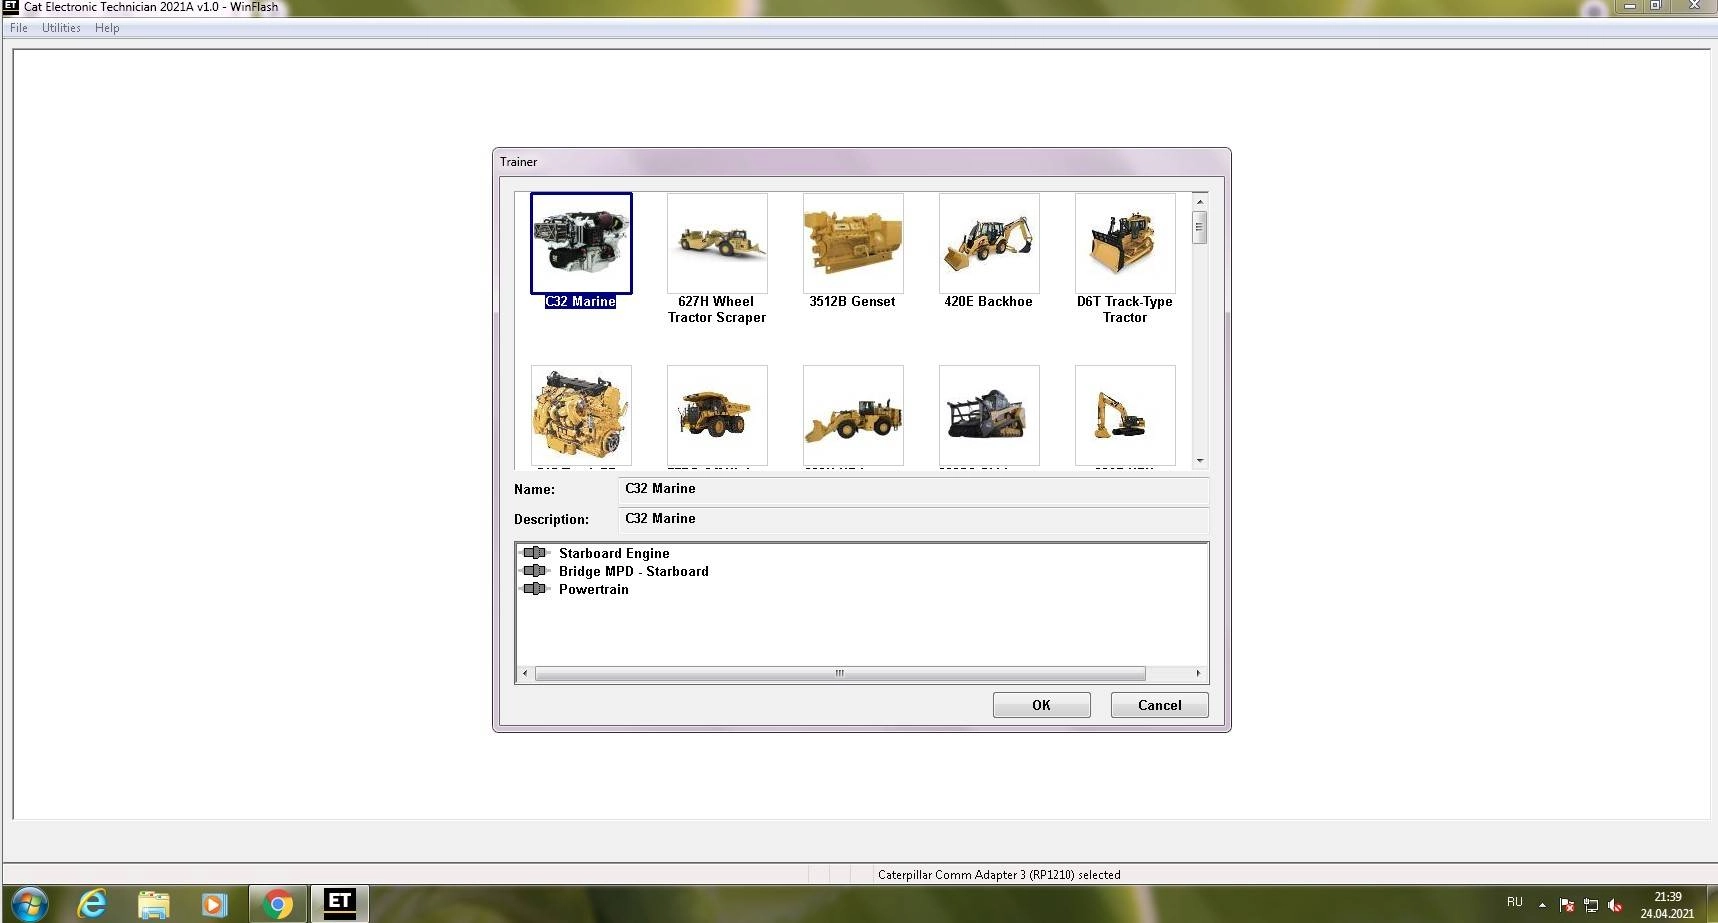Click the D6T Track-Type Tractor label
Viewport: 1718px width, 923px height.
click(x=1125, y=309)
